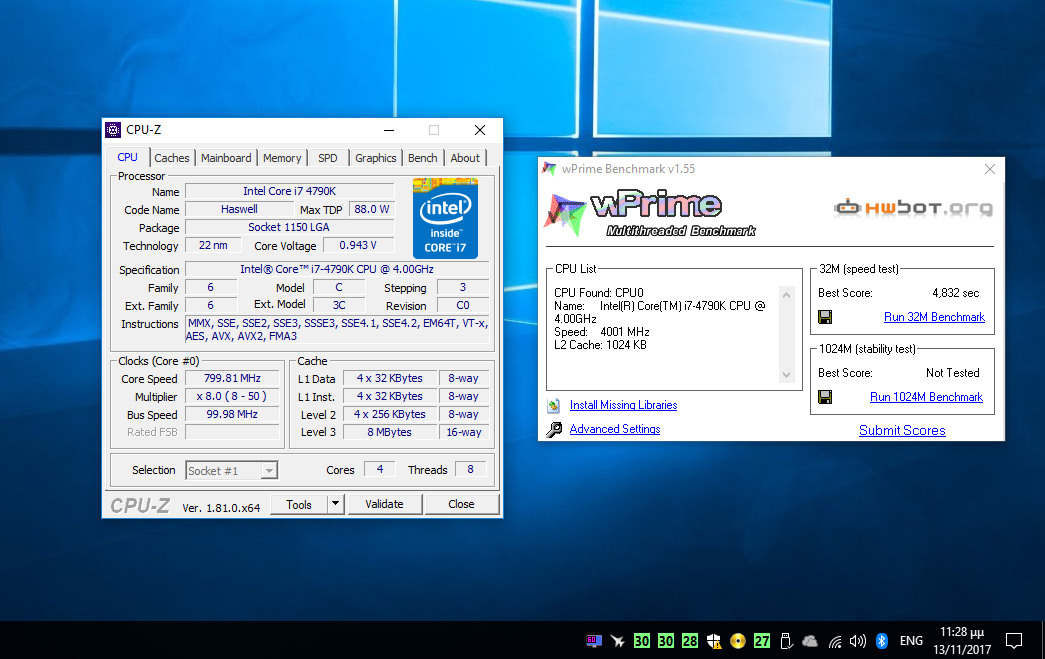Open Windows Defender shield tray icon

[714, 641]
